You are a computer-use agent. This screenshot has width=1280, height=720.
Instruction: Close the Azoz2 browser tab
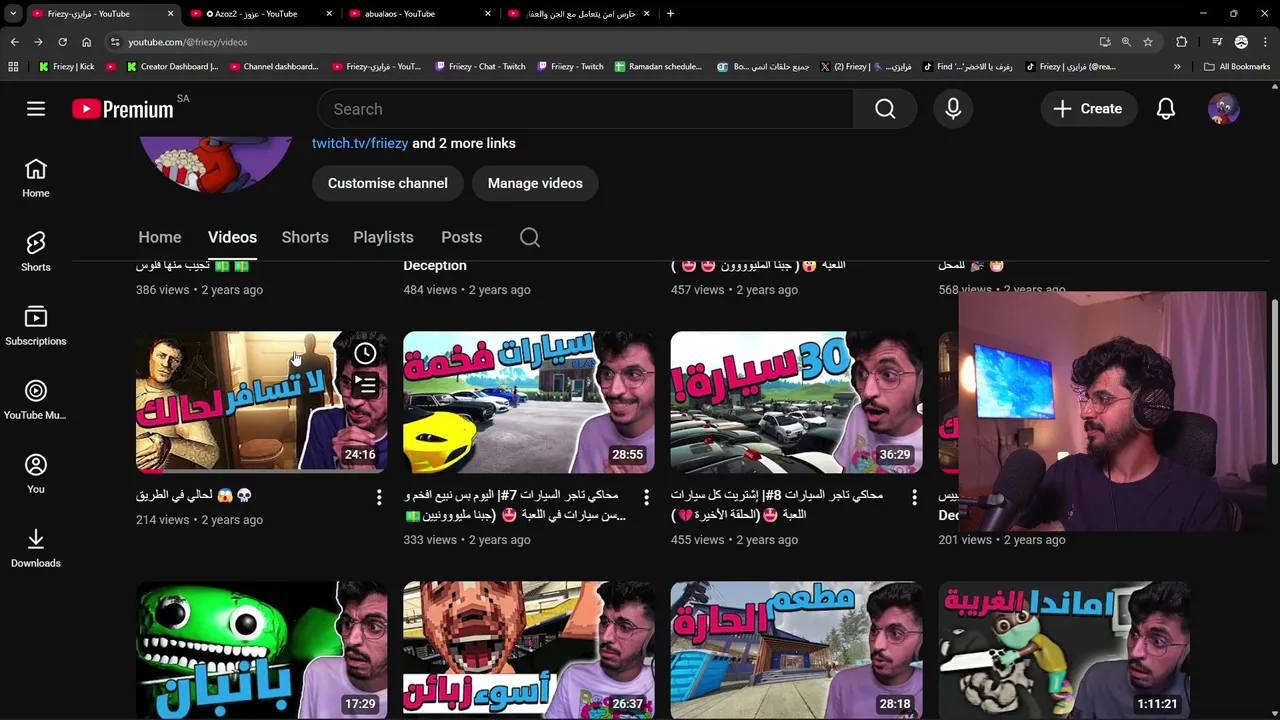(329, 14)
